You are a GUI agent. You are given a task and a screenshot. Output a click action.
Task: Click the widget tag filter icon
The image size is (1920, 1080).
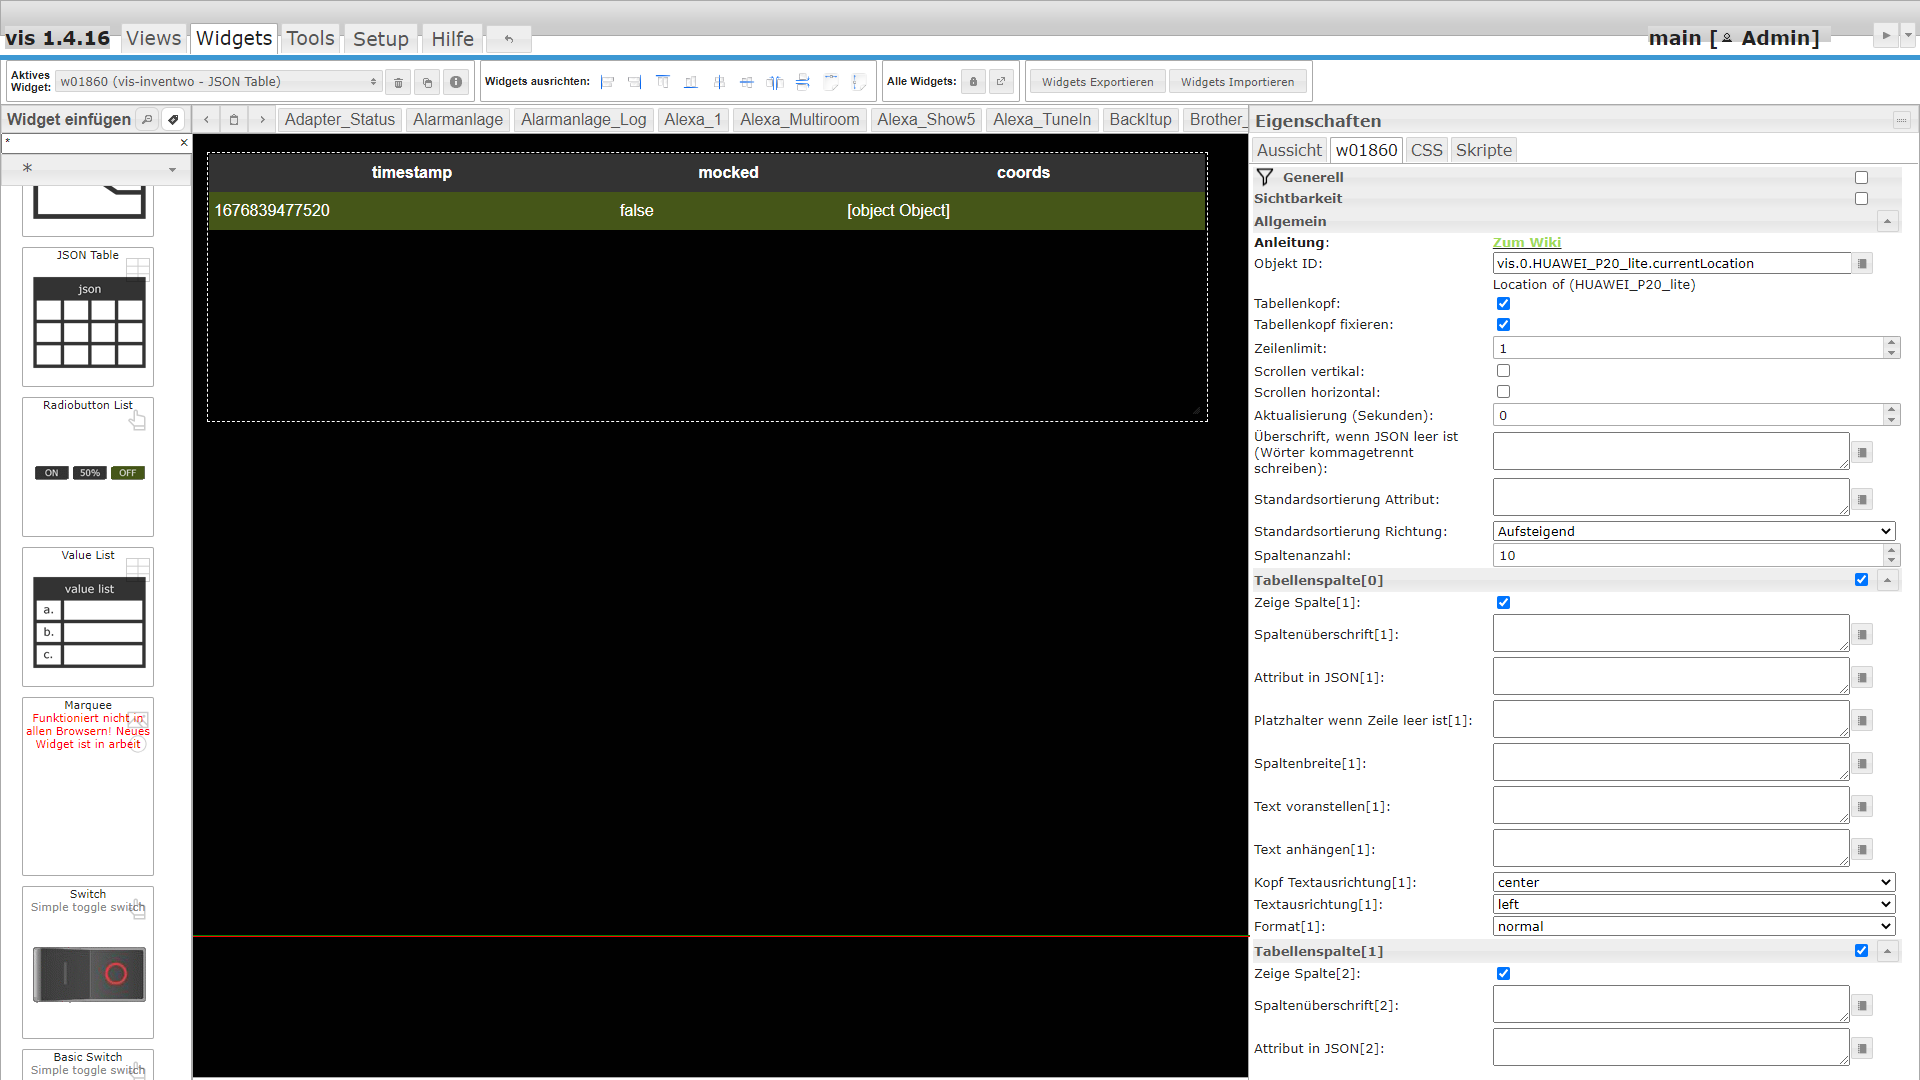pos(173,119)
